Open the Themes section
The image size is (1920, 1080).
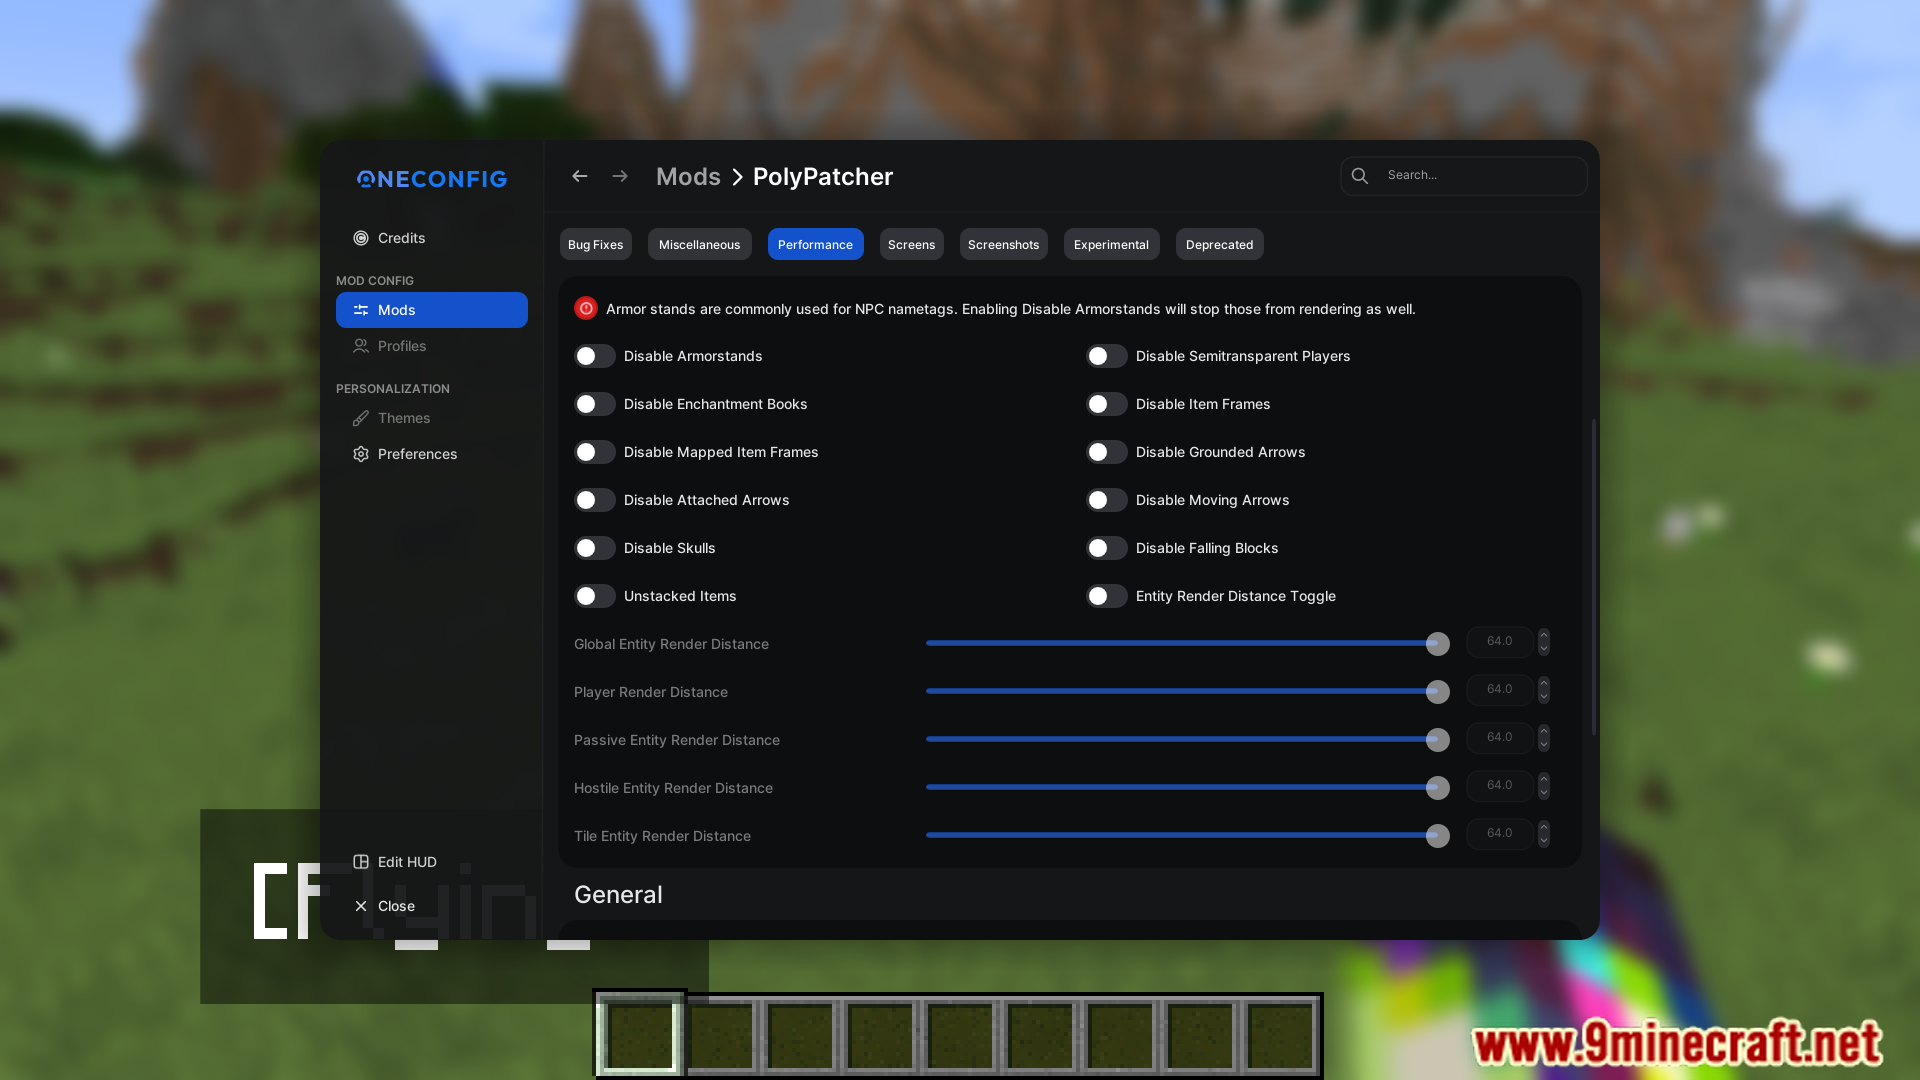(432, 418)
